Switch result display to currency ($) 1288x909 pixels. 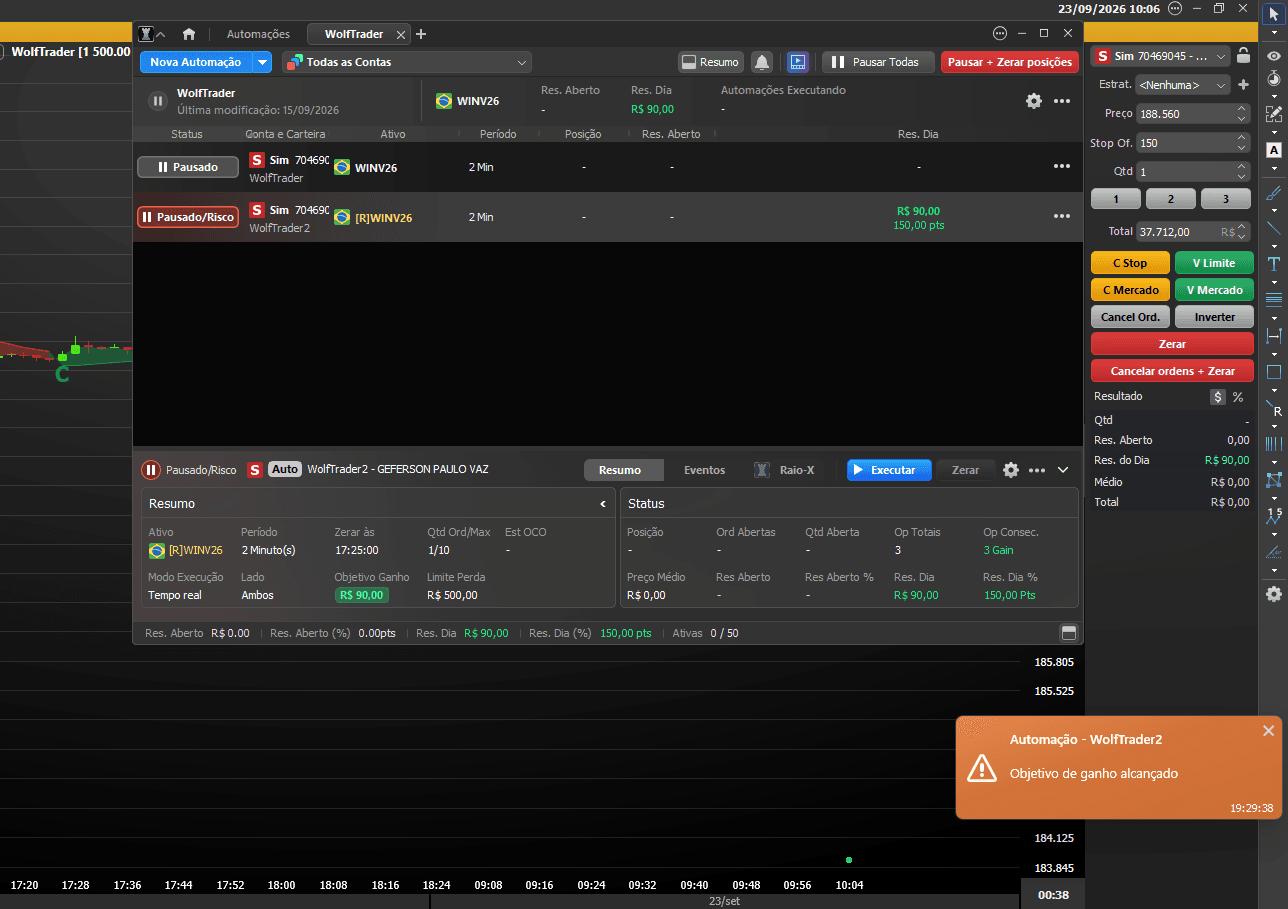(x=1218, y=397)
